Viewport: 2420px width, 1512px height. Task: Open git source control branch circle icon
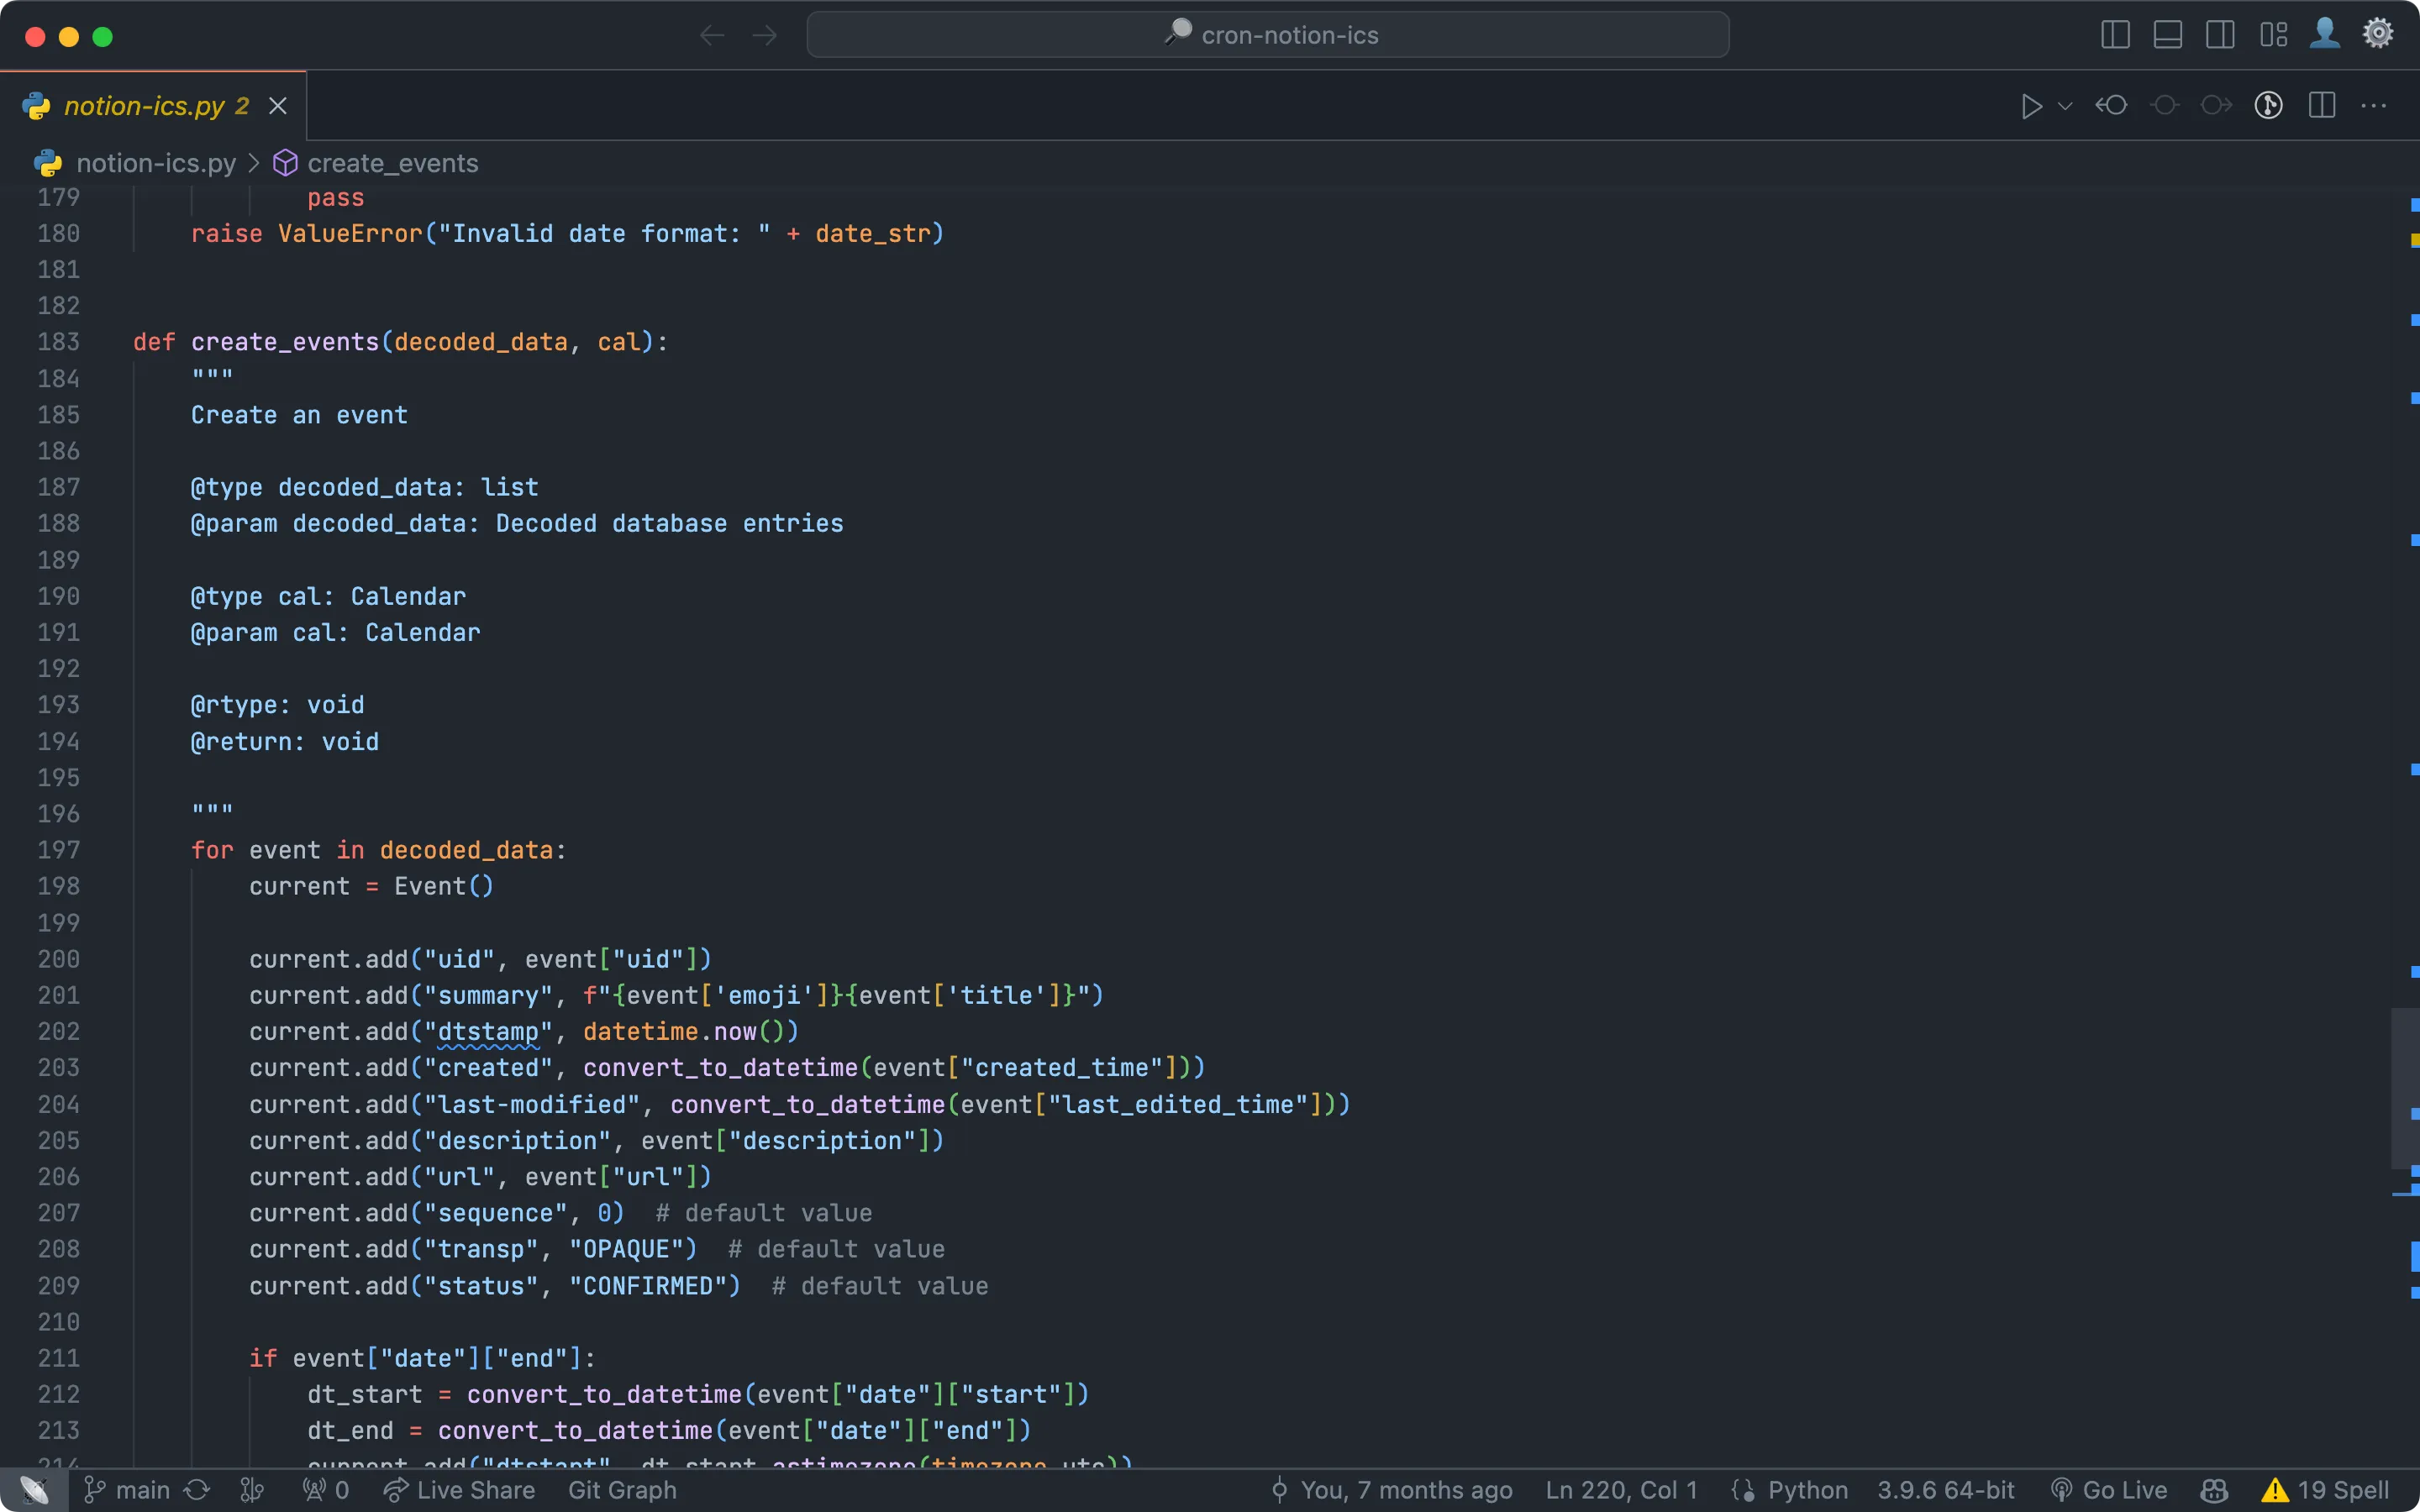coord(2269,105)
